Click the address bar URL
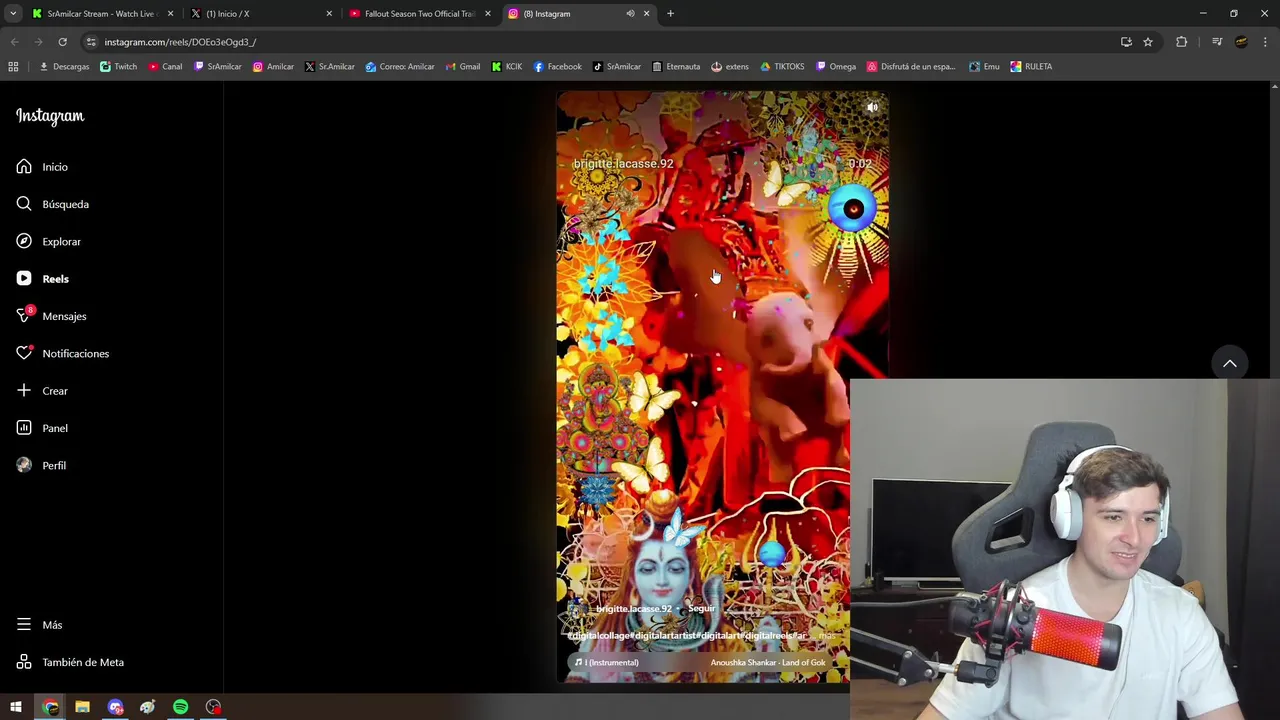This screenshot has height=720, width=1280. [180, 42]
